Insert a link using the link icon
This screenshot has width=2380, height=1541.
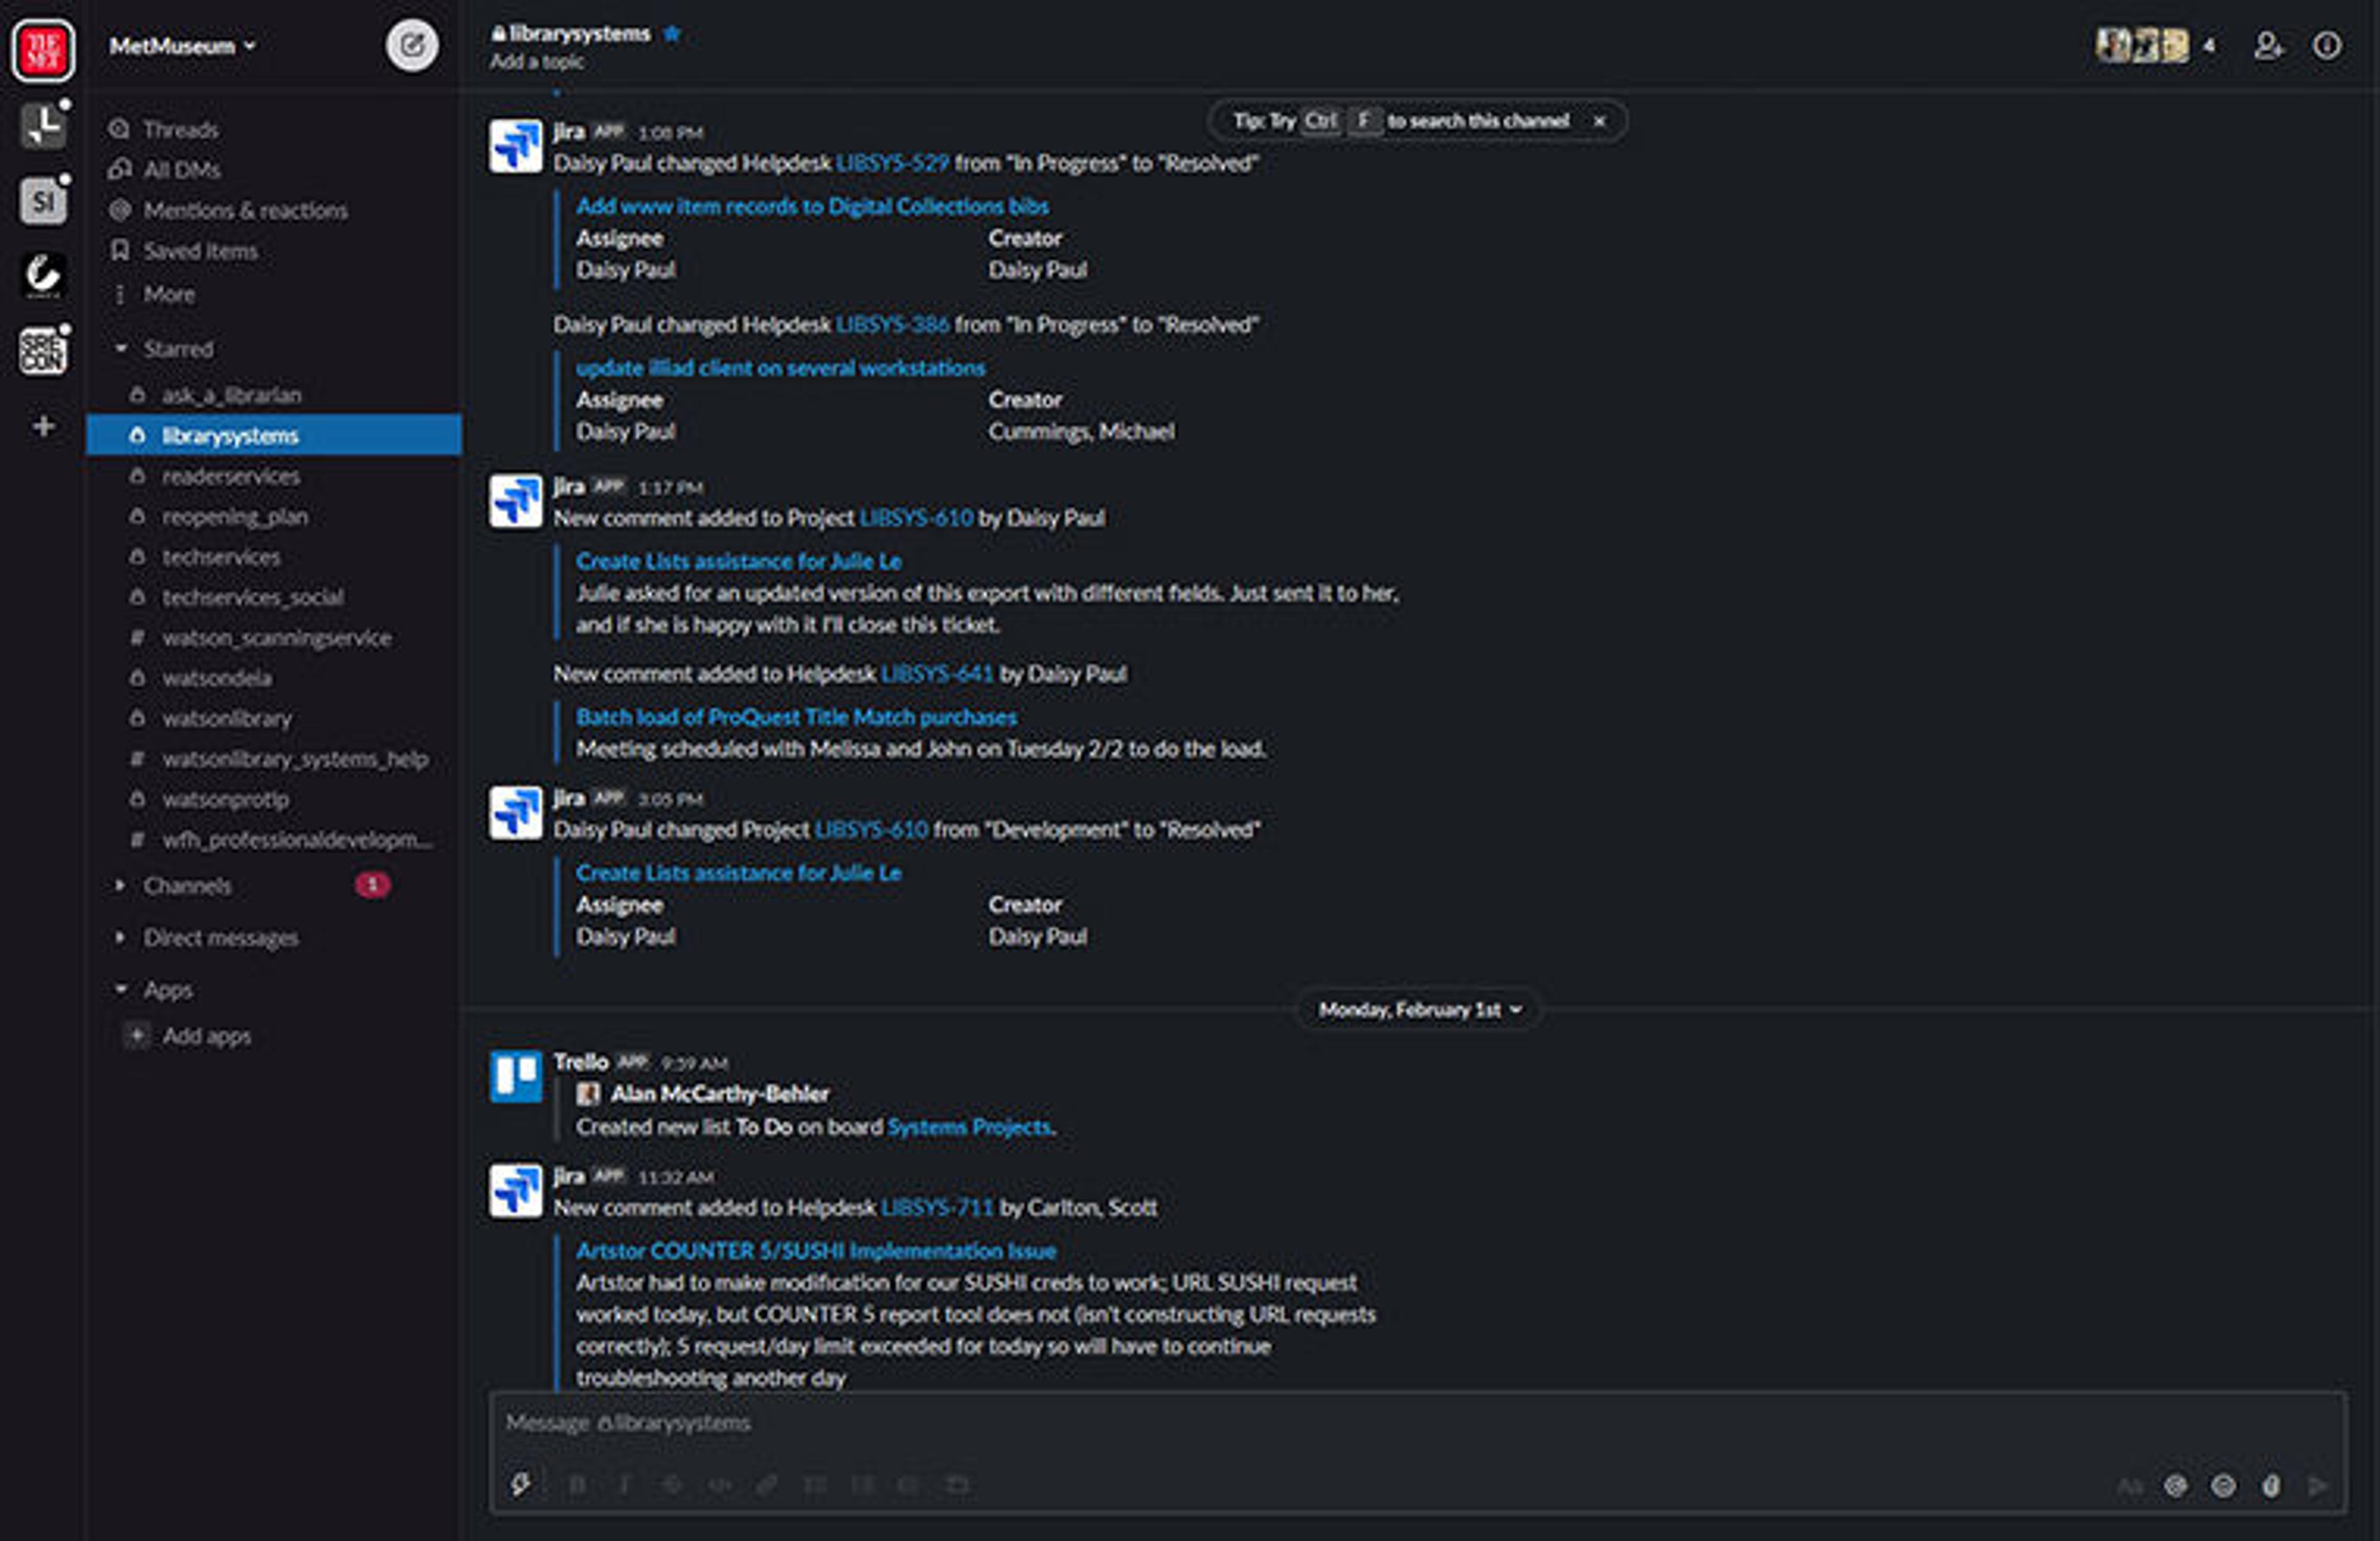[x=769, y=1485]
